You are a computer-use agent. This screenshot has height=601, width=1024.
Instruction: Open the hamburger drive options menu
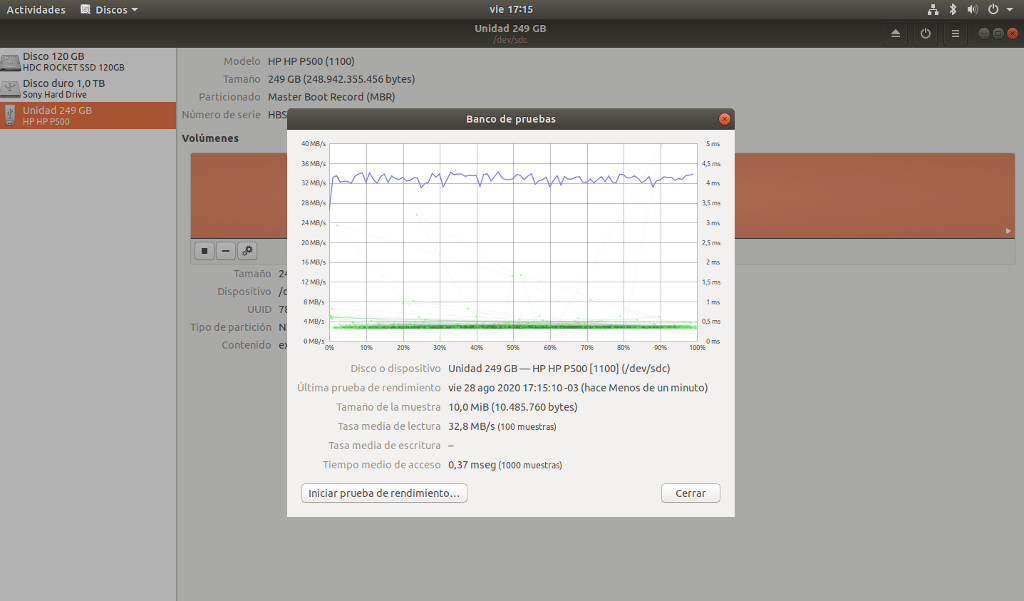click(955, 33)
